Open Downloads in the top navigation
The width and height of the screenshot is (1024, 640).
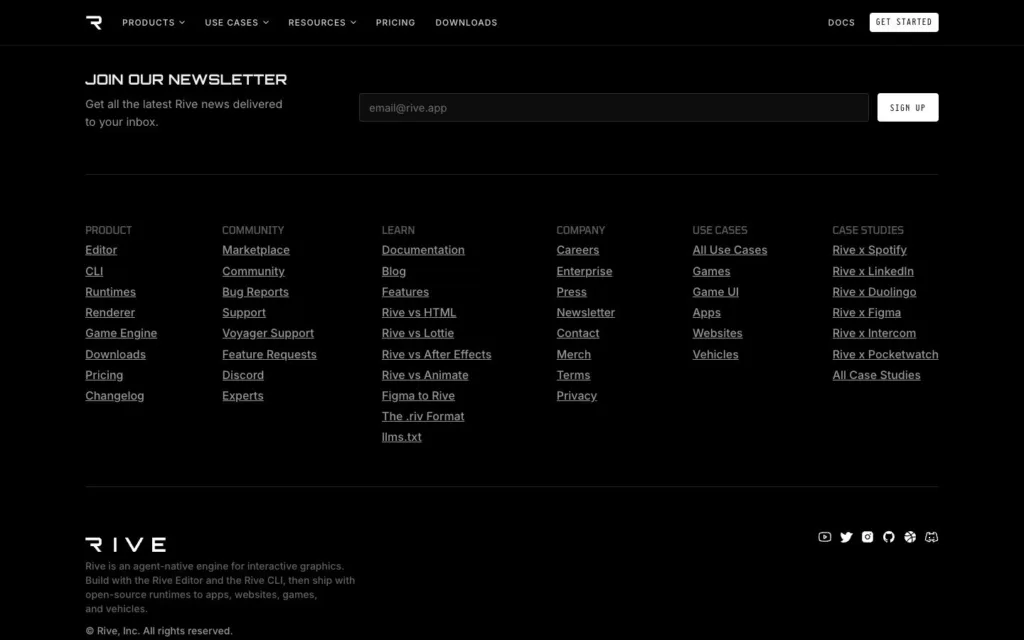tap(466, 22)
